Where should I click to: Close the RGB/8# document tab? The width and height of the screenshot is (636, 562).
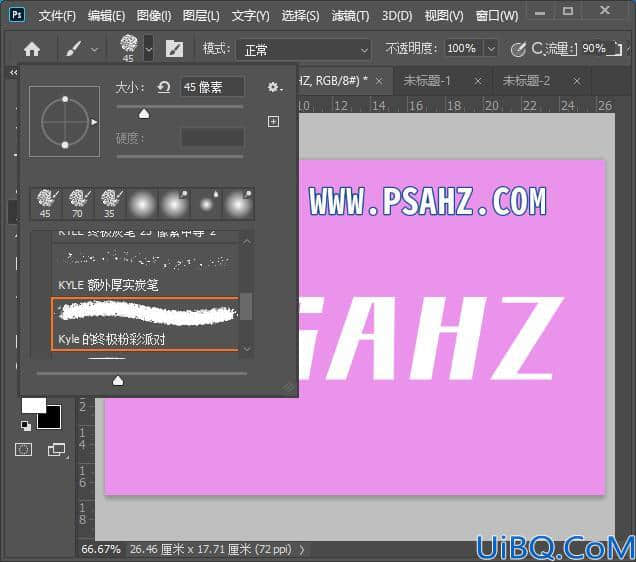tap(379, 81)
